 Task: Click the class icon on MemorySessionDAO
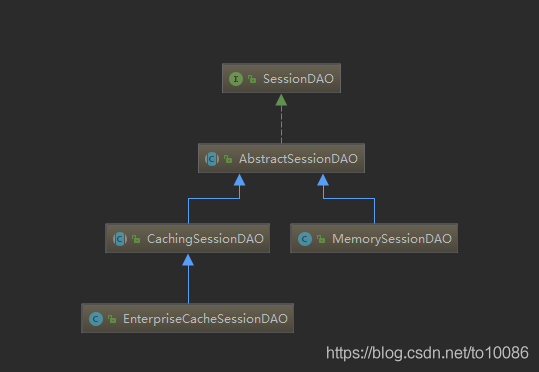305,239
